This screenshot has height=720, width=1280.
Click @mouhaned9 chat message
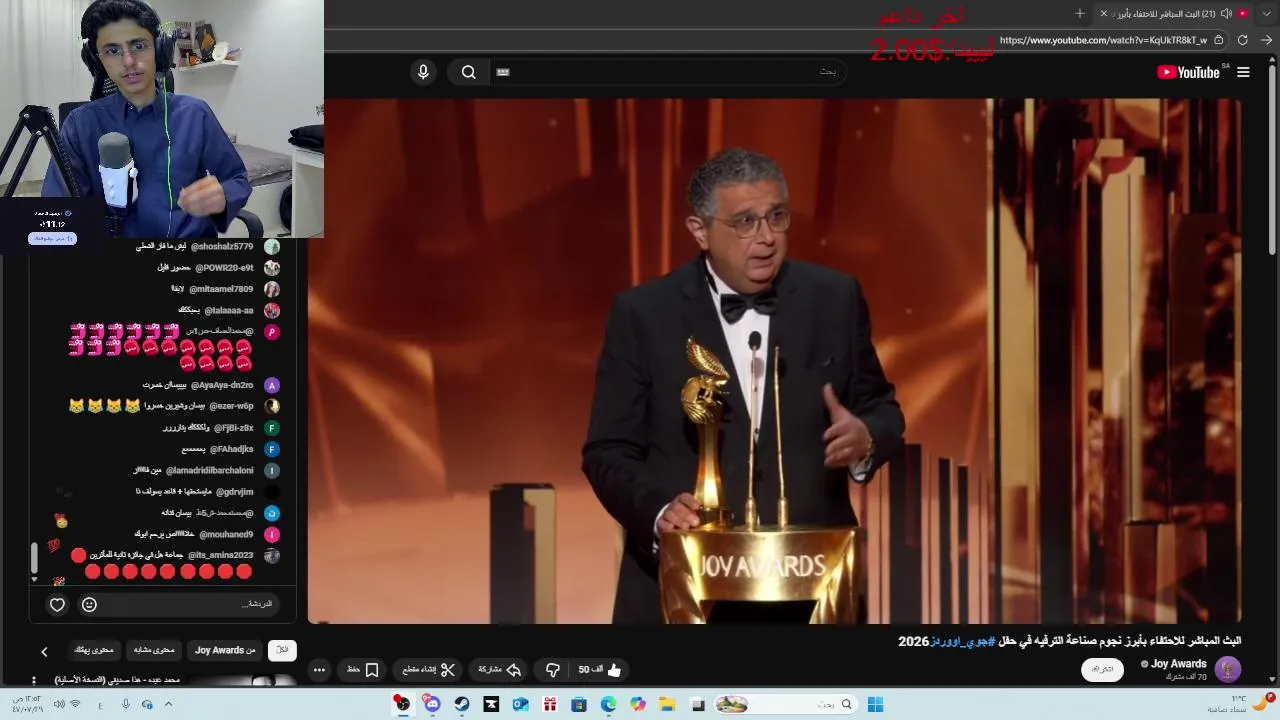(x=194, y=534)
